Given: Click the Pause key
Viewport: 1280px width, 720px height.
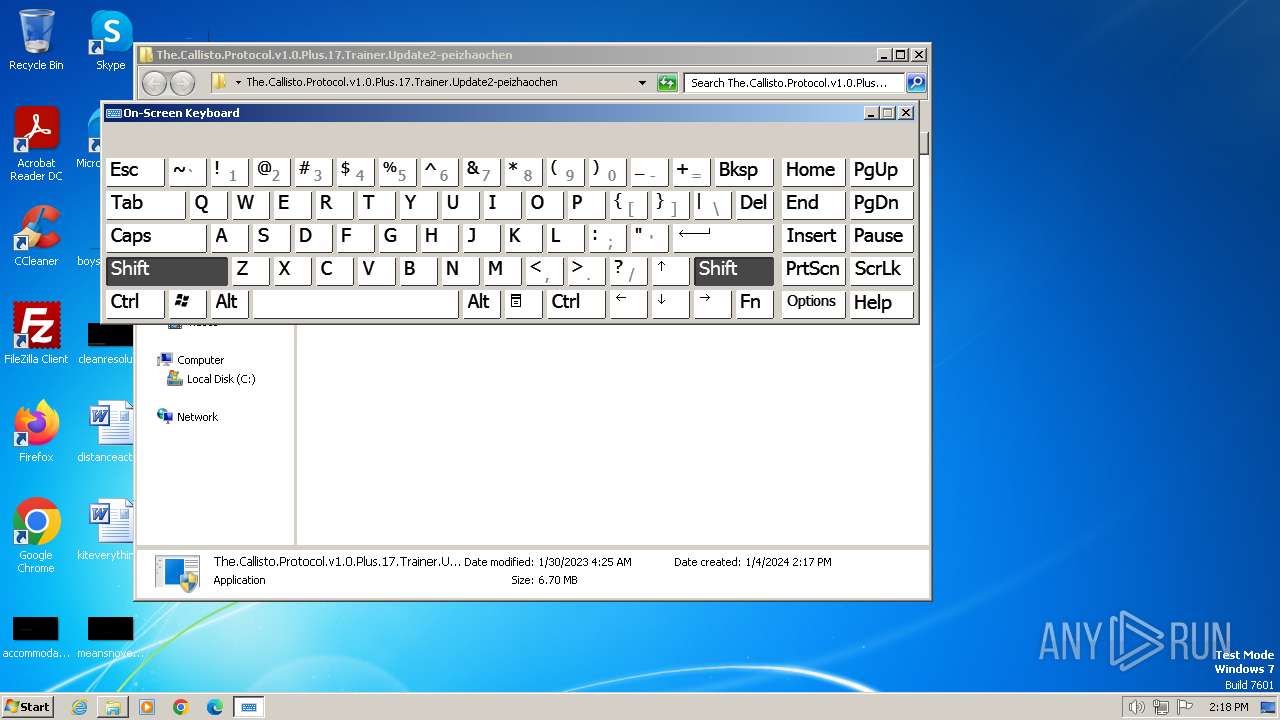Looking at the screenshot, I should click(881, 236).
